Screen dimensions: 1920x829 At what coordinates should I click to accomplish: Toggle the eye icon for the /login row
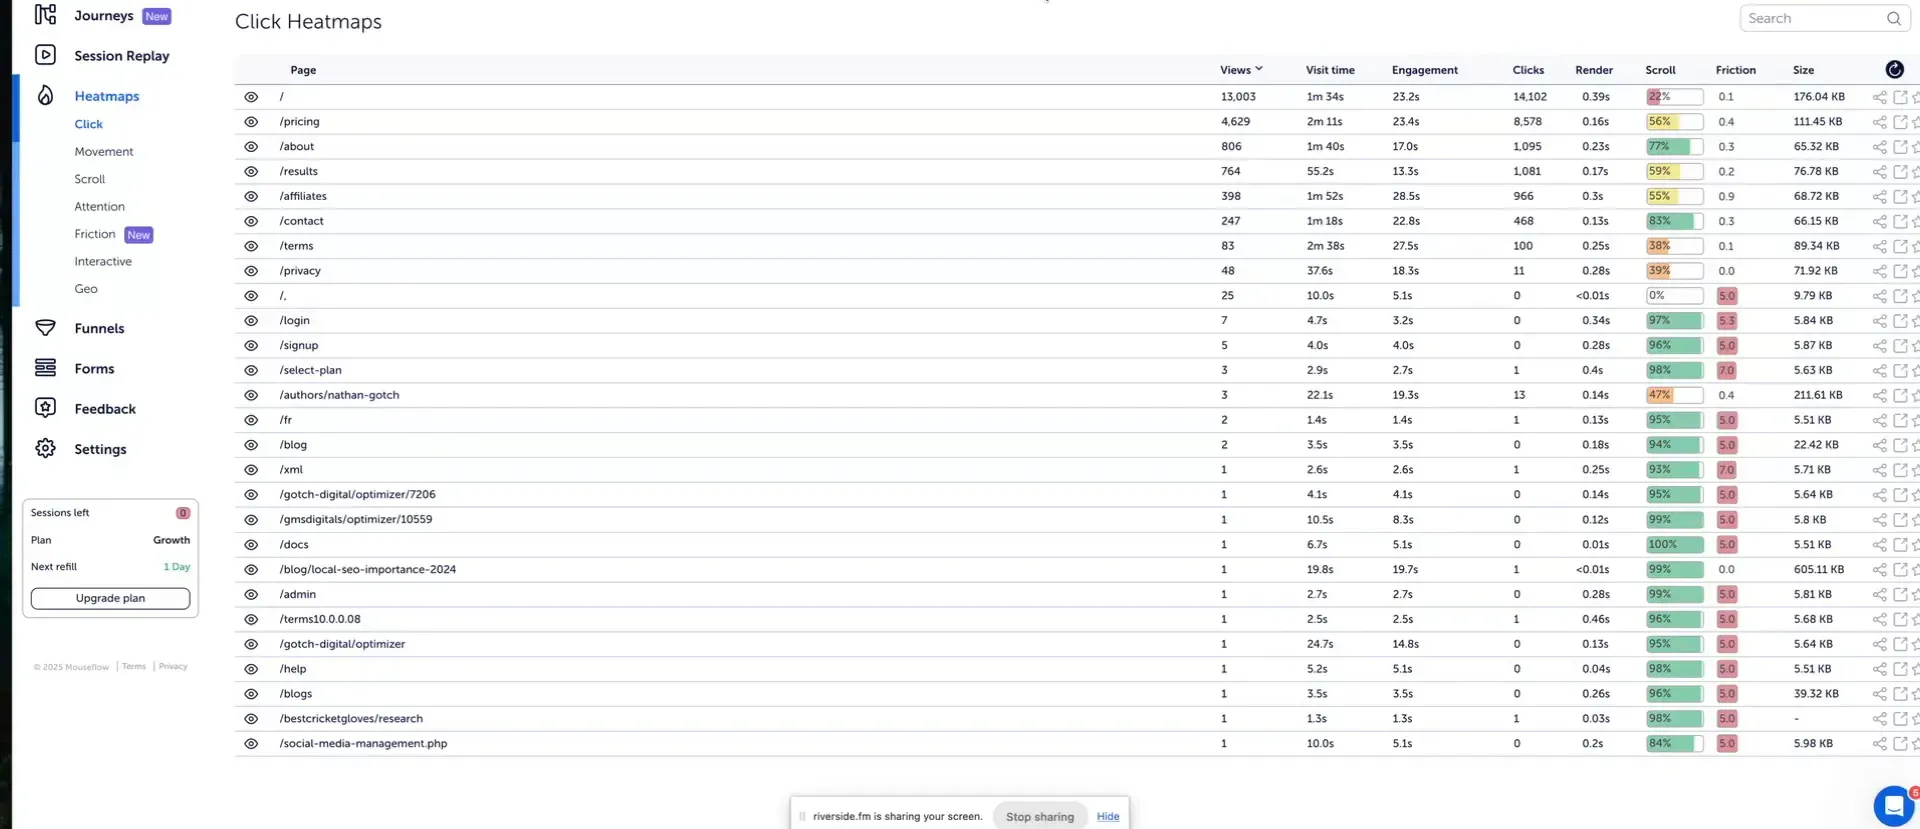[251, 321]
